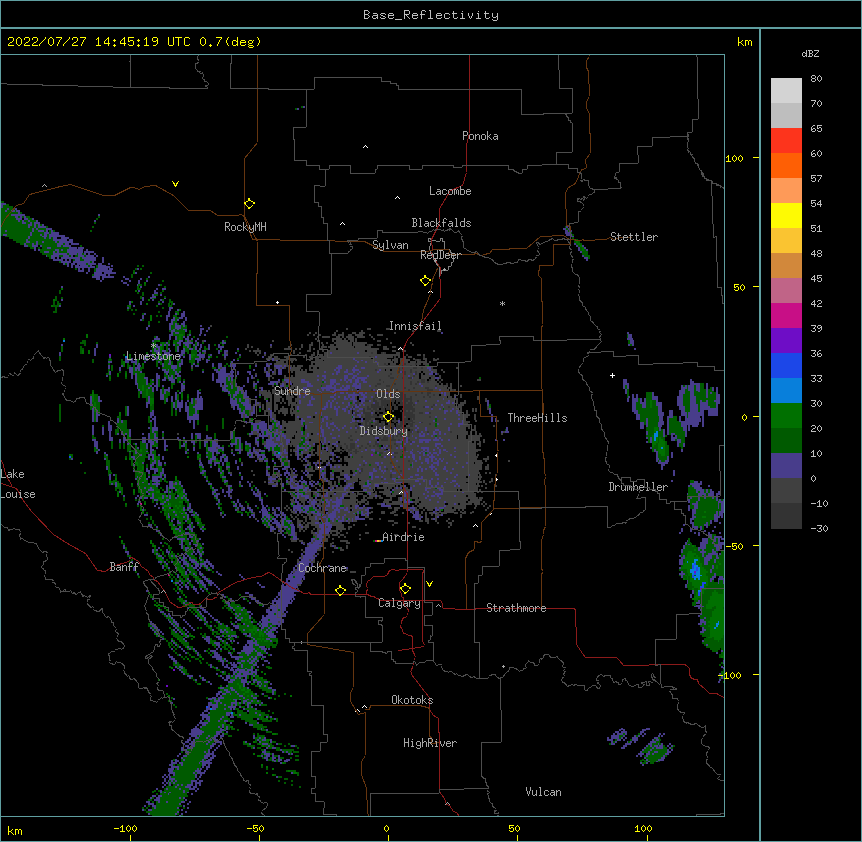Screen dimensions: 862x842
Task: Click the Stettler town label
Action: (634, 237)
